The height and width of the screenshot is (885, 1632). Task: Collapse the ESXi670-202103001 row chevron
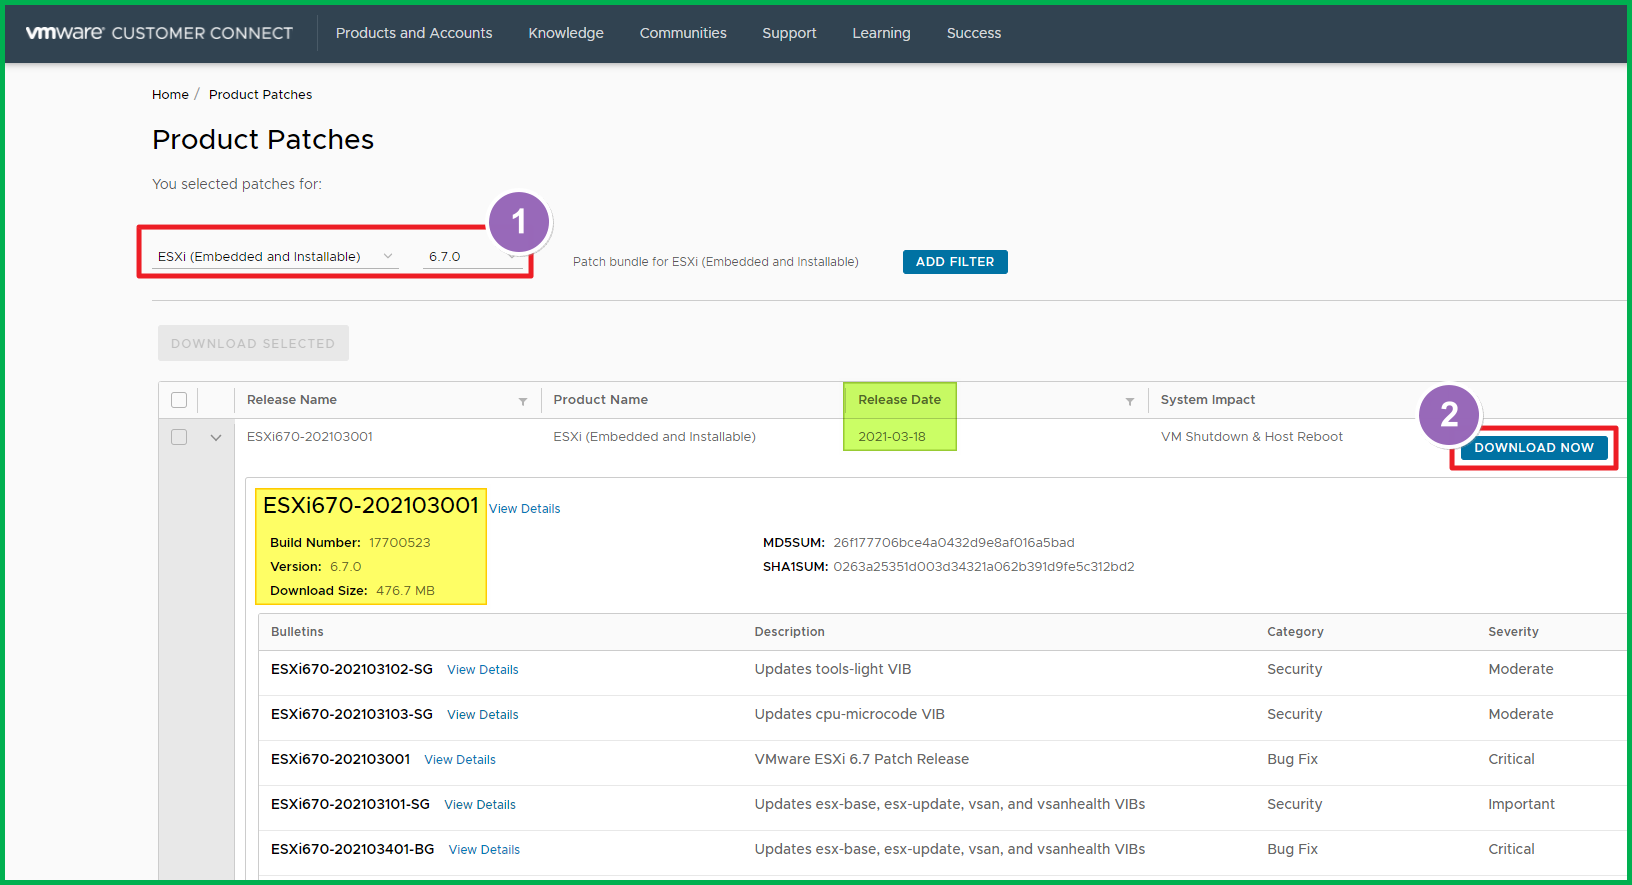tap(216, 437)
